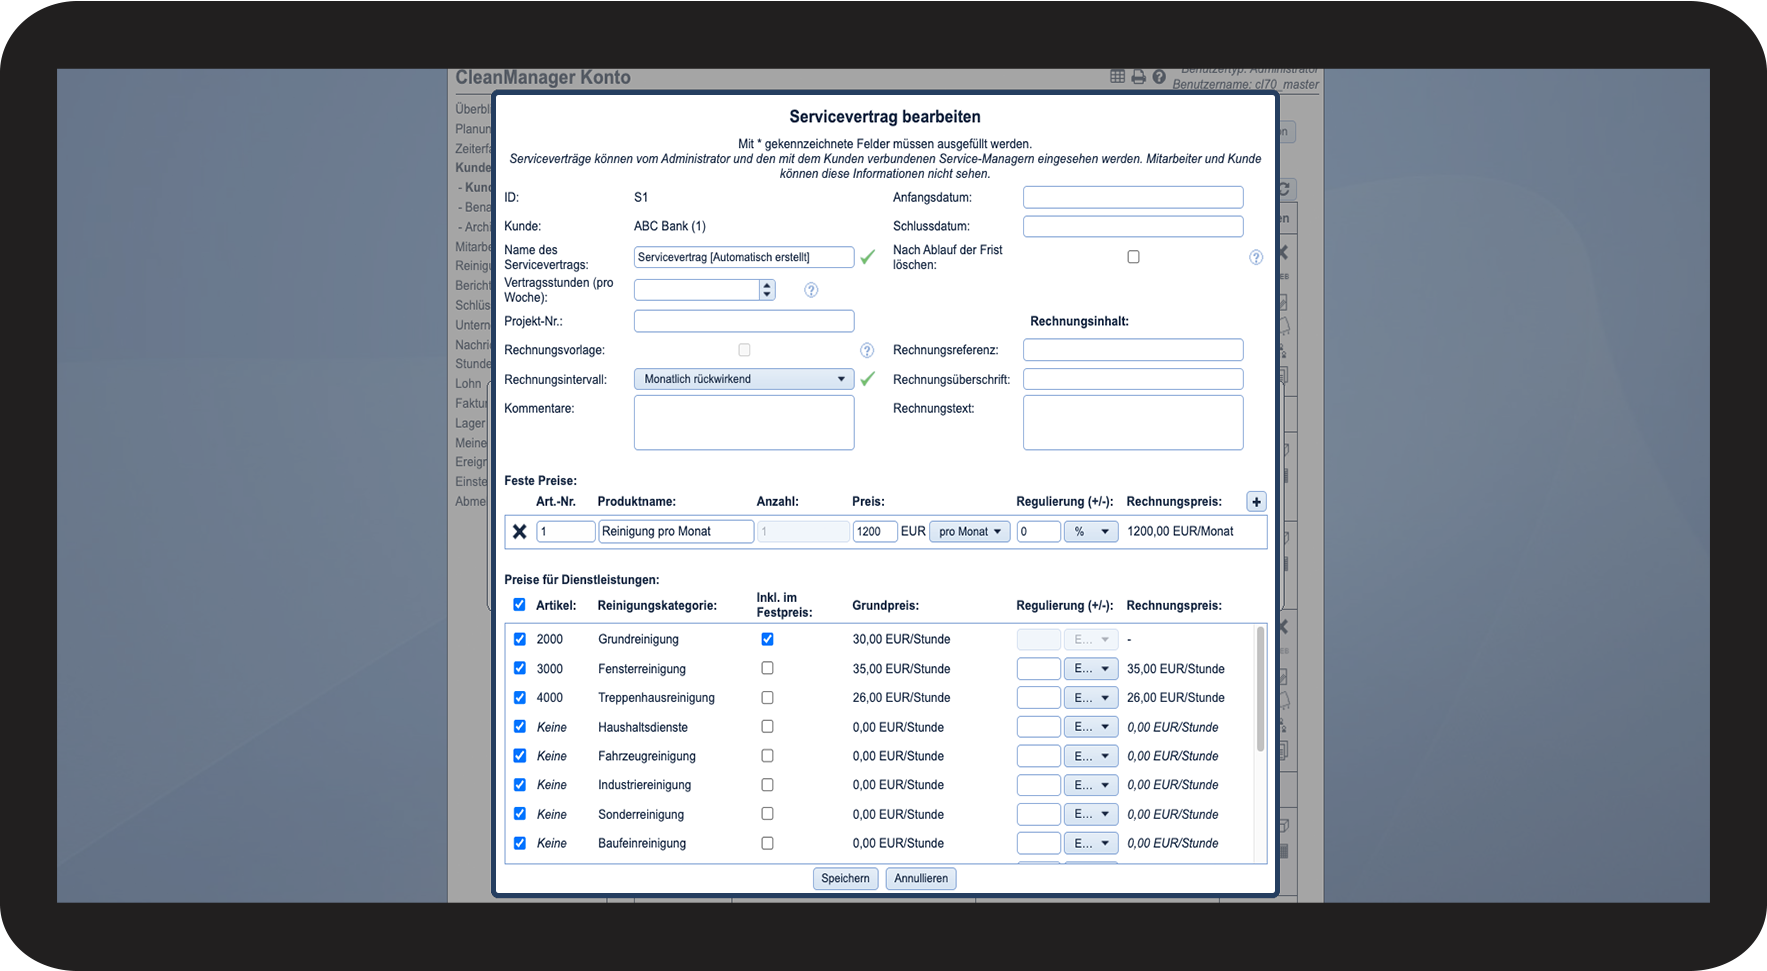The width and height of the screenshot is (1767, 971).
Task: Click the table grid icon in header
Action: point(1118,77)
